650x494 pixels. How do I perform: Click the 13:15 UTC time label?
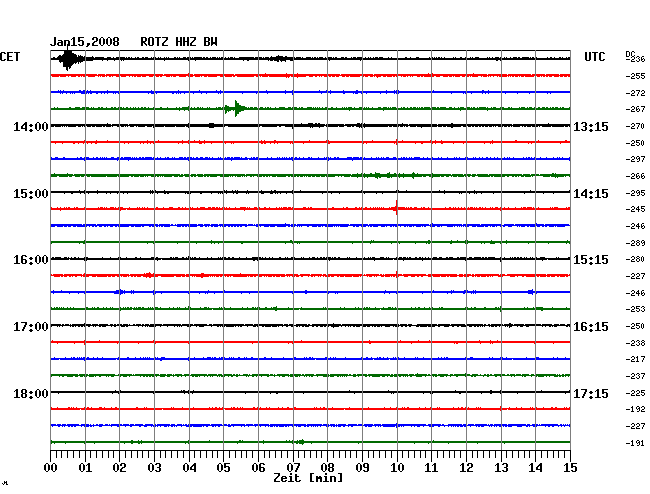point(591,127)
